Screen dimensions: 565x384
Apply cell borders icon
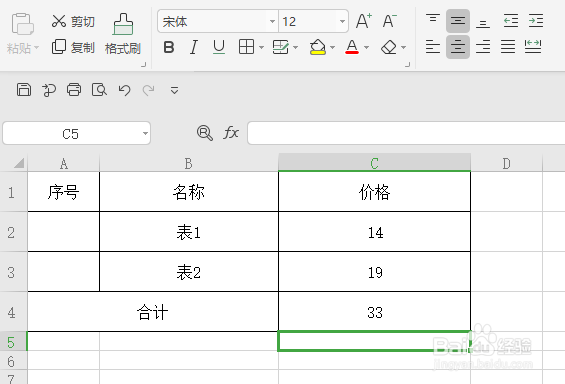pos(246,47)
